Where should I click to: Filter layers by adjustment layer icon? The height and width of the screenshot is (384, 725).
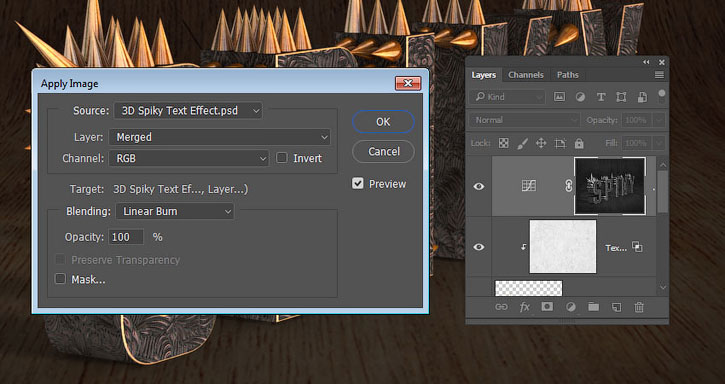tap(580, 97)
